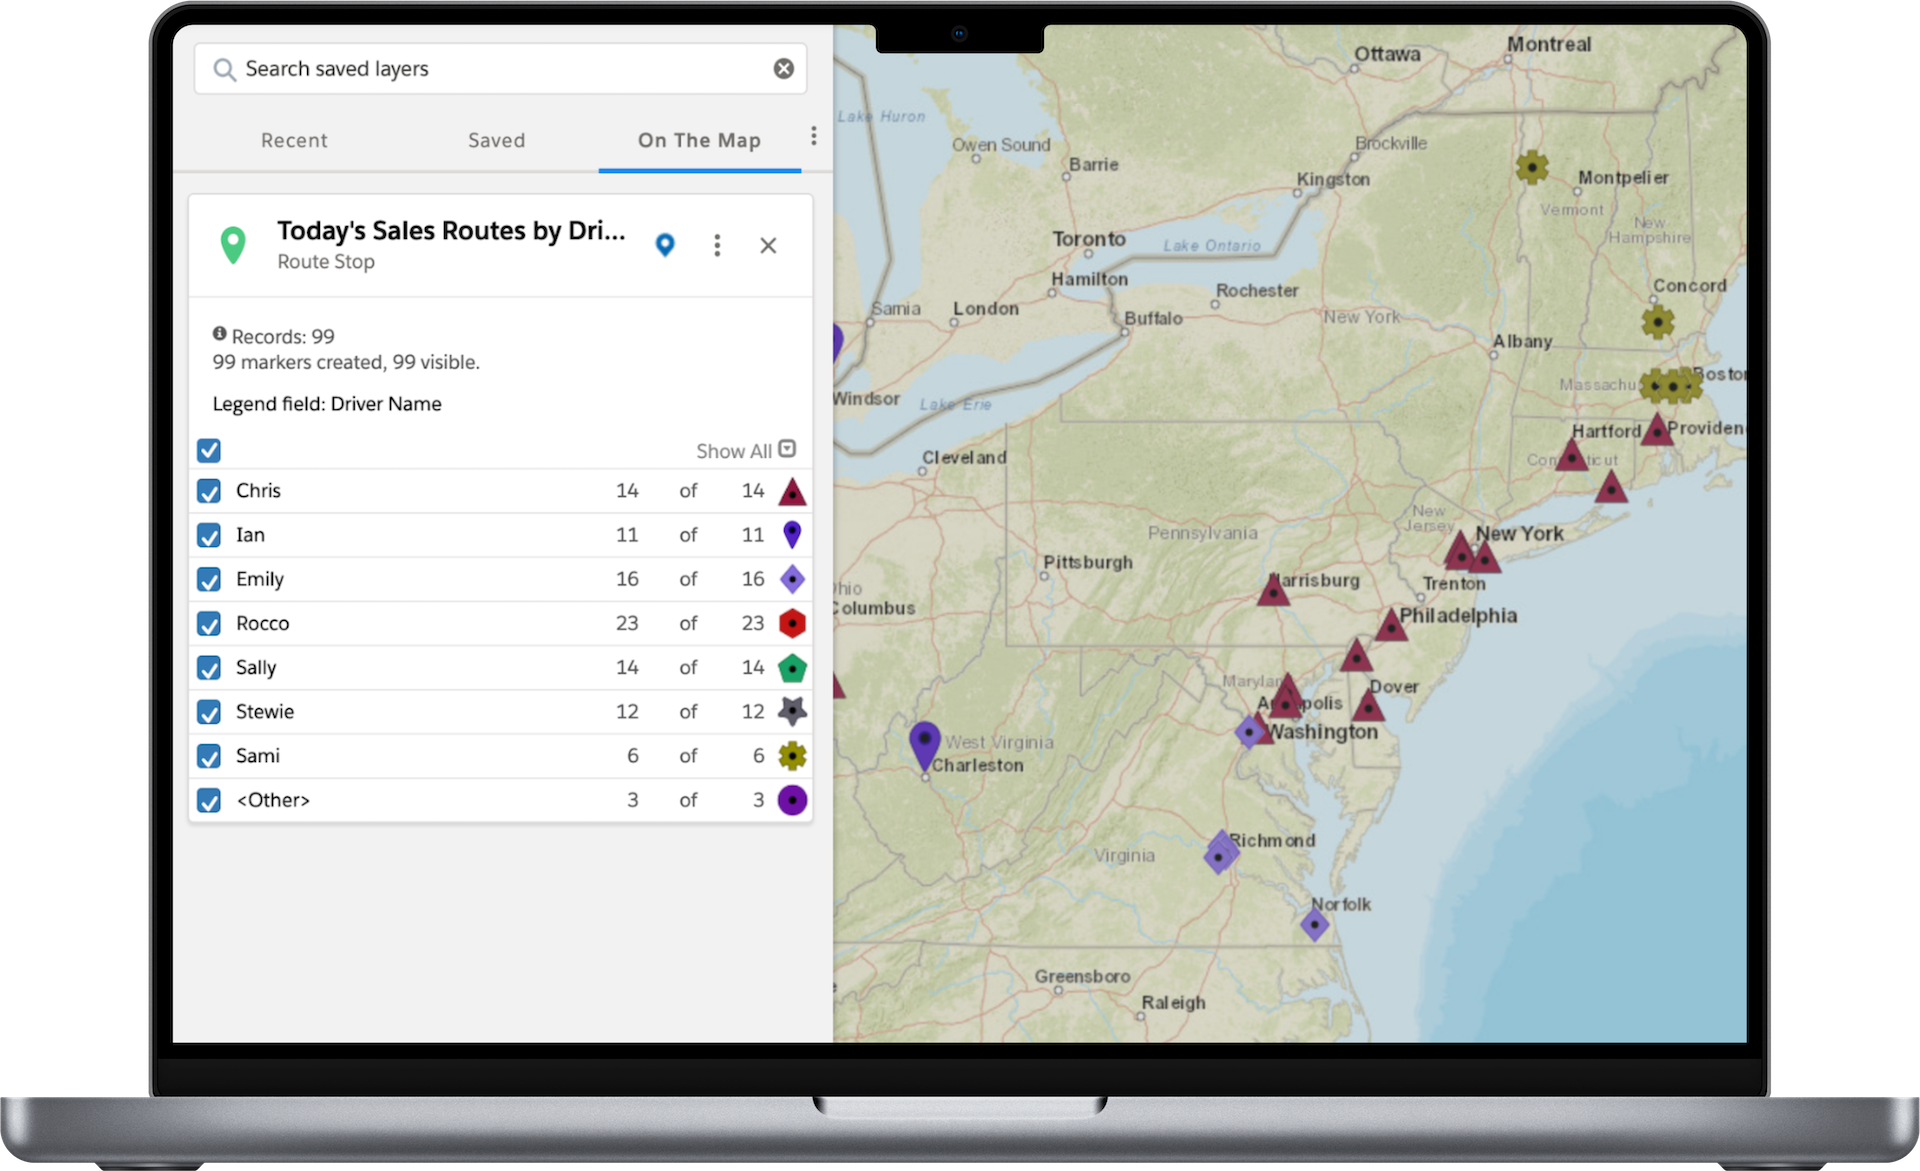Clear the search saved layers field

click(784, 68)
